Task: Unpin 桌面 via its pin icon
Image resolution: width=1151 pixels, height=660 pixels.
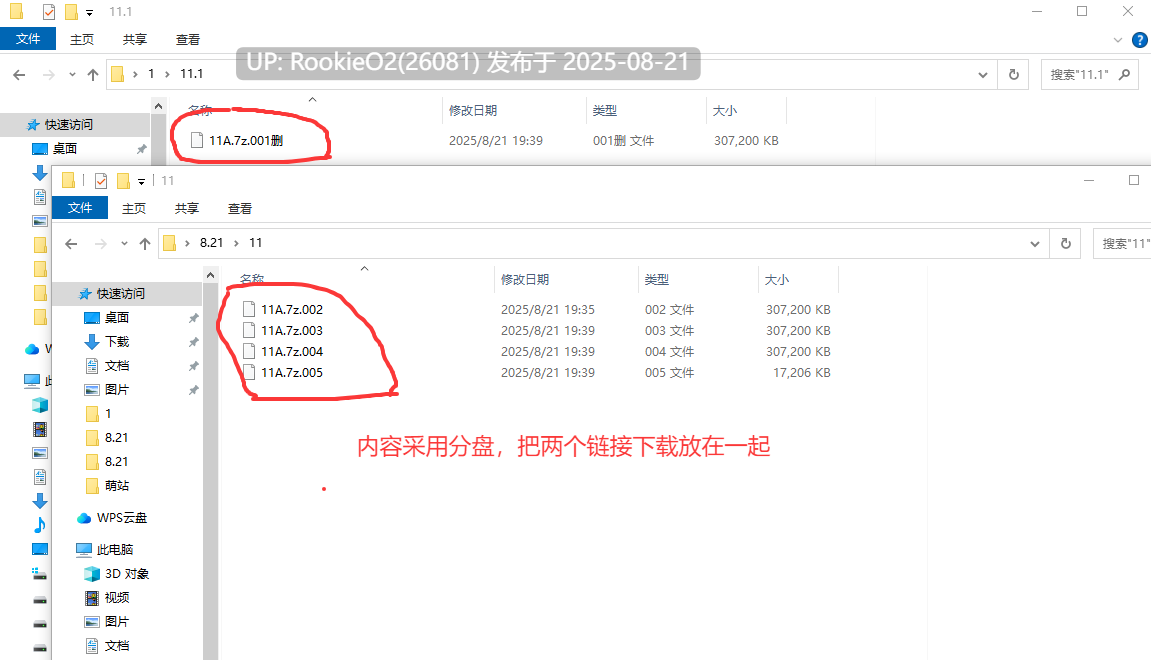Action: pyautogui.click(x=194, y=318)
